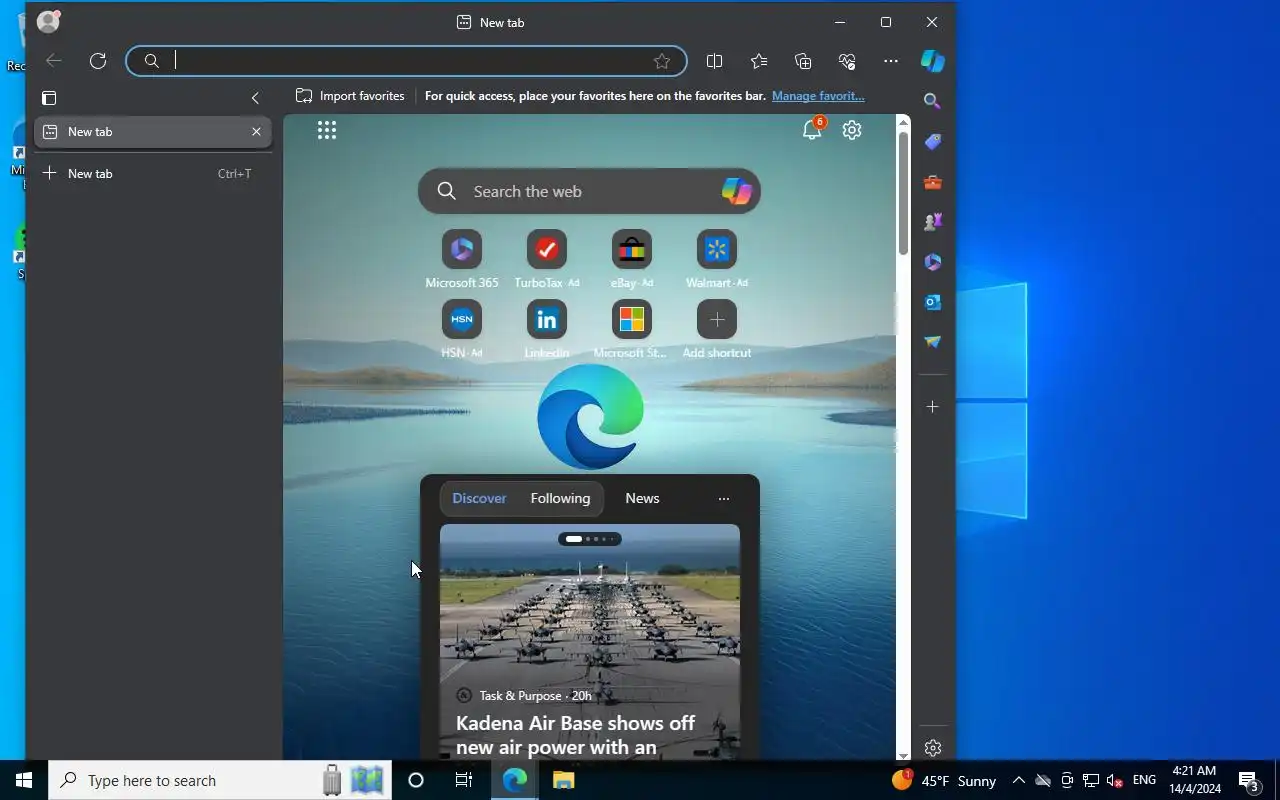
Task: Open the ENG language indicator
Action: point(1145,780)
